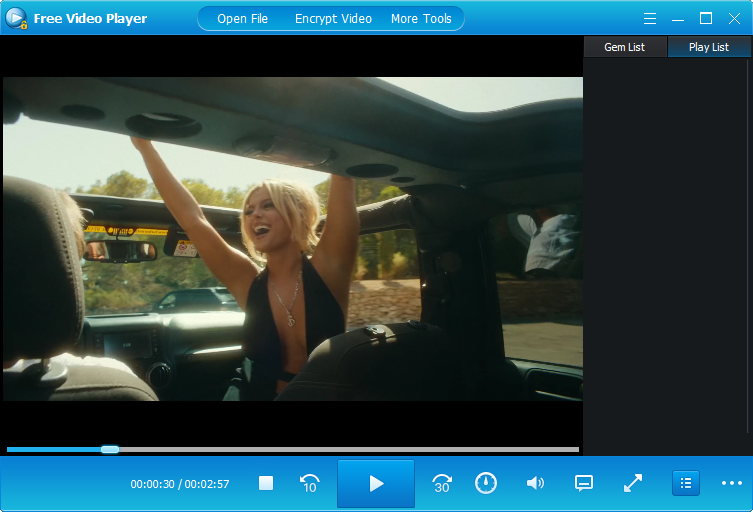753x512 pixels.
Task: Click the playlist panel scrollbar
Action: (749, 245)
